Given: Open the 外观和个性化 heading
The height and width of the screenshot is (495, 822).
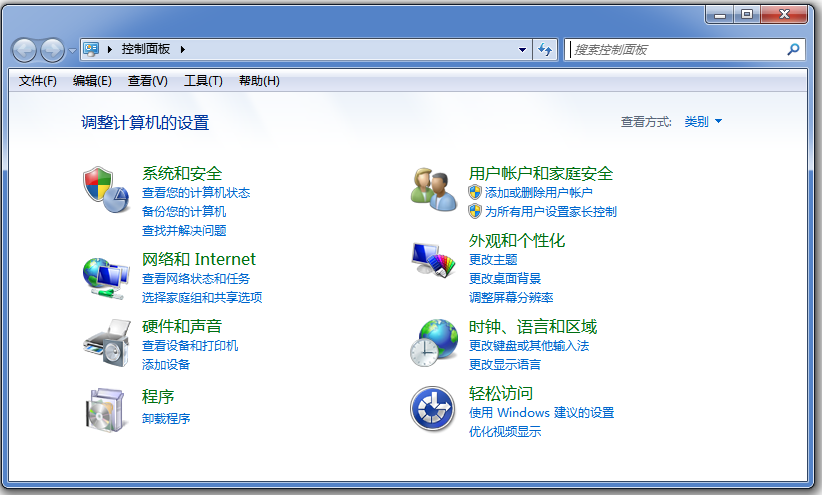Looking at the screenshot, I should pos(517,241).
